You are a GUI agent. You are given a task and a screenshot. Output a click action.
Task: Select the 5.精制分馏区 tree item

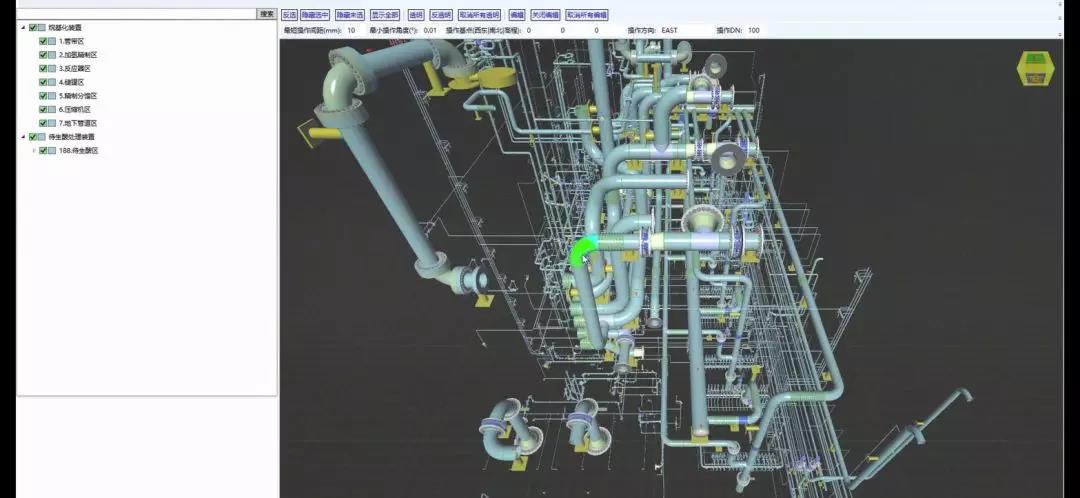(x=77, y=96)
